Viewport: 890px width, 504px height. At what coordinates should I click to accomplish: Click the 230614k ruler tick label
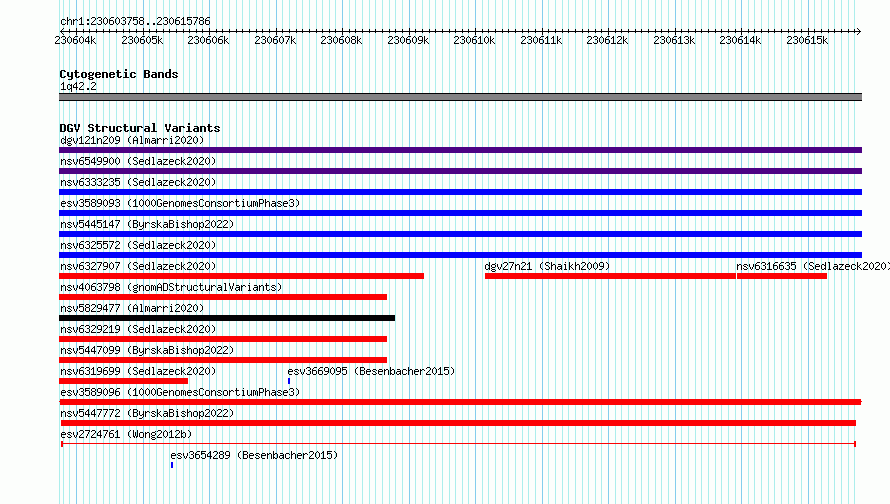740,40
